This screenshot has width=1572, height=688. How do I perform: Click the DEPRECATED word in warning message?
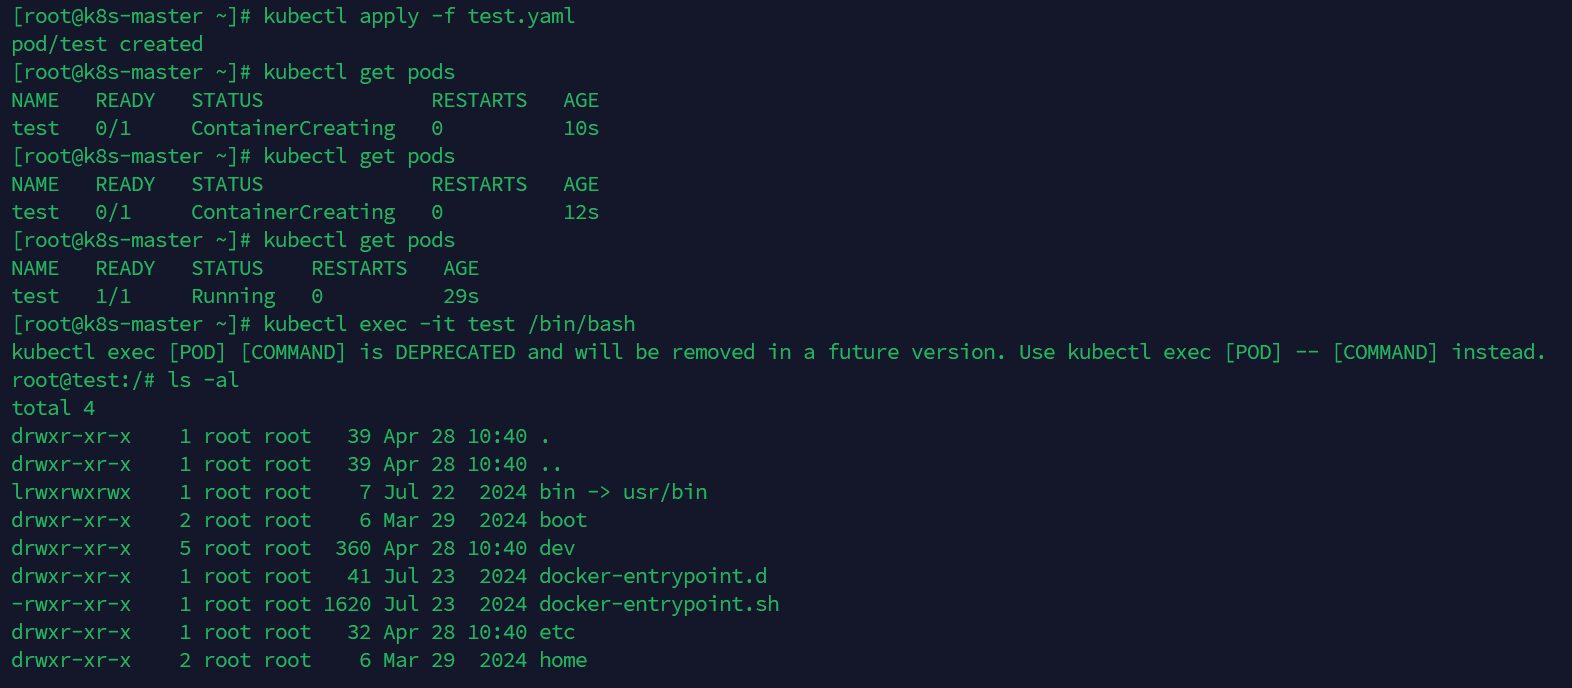455,353
